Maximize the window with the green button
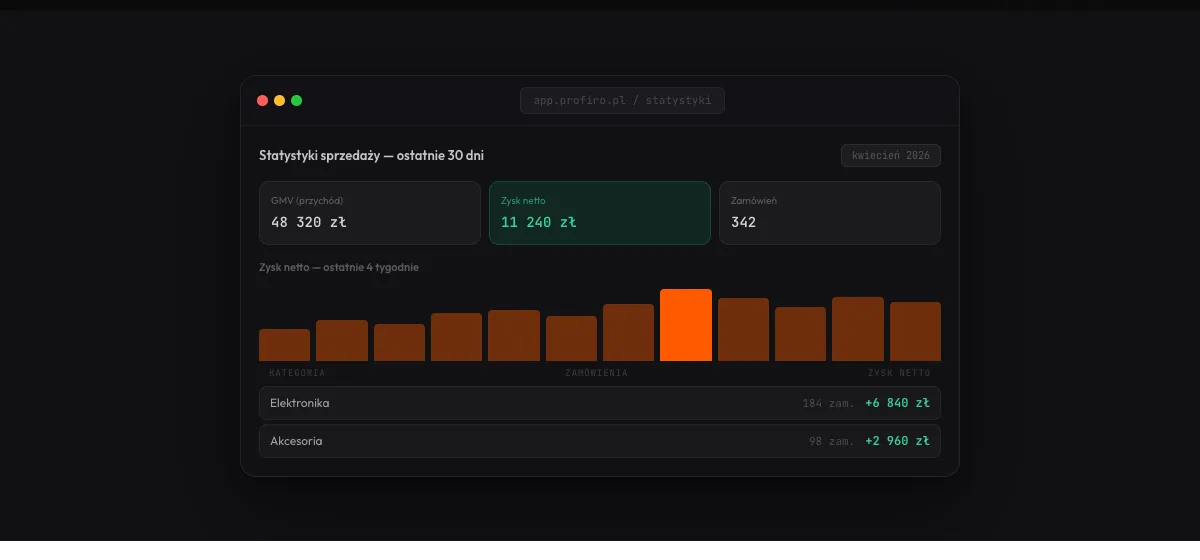Viewport: 1200px width, 560px height. pos(297,100)
